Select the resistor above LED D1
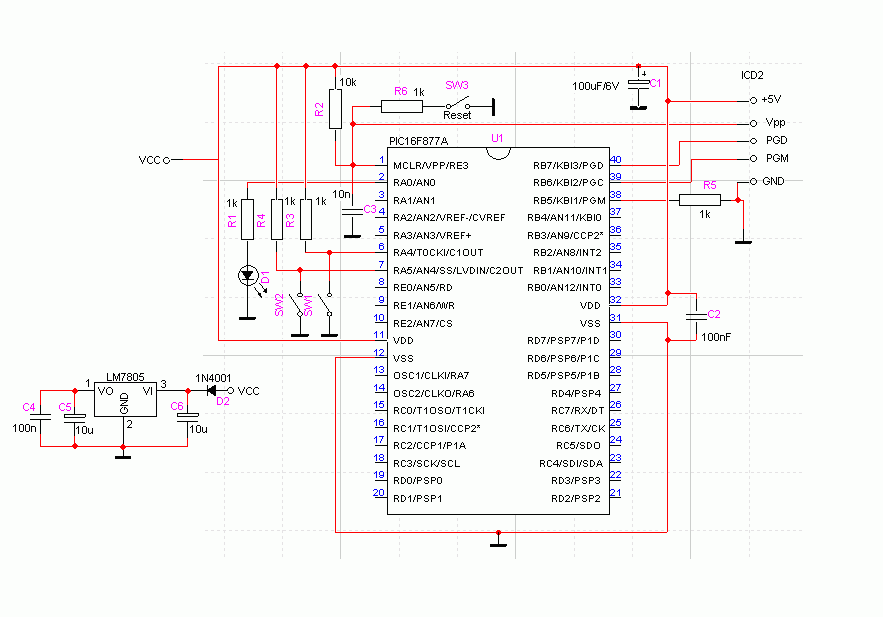 (247, 219)
